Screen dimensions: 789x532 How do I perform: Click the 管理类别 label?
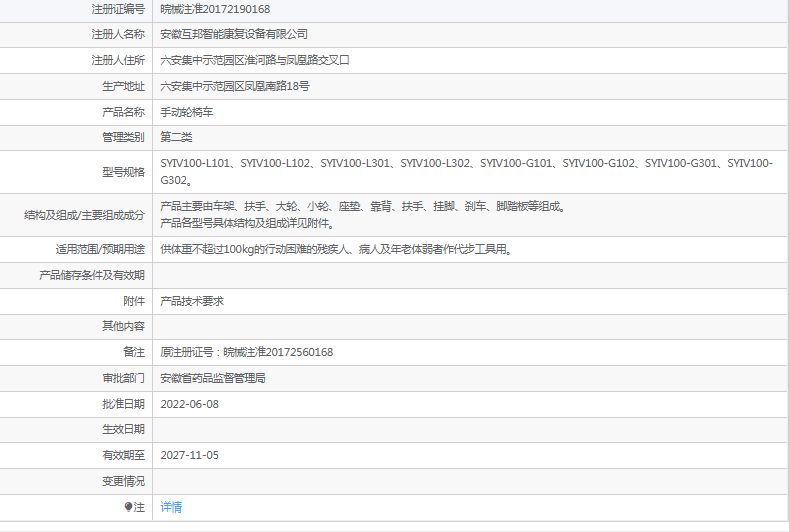click(x=124, y=137)
